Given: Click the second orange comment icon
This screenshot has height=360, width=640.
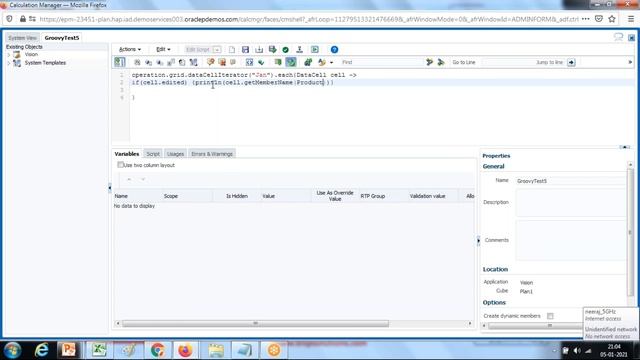Looking at the screenshot, I should [x=222, y=62].
